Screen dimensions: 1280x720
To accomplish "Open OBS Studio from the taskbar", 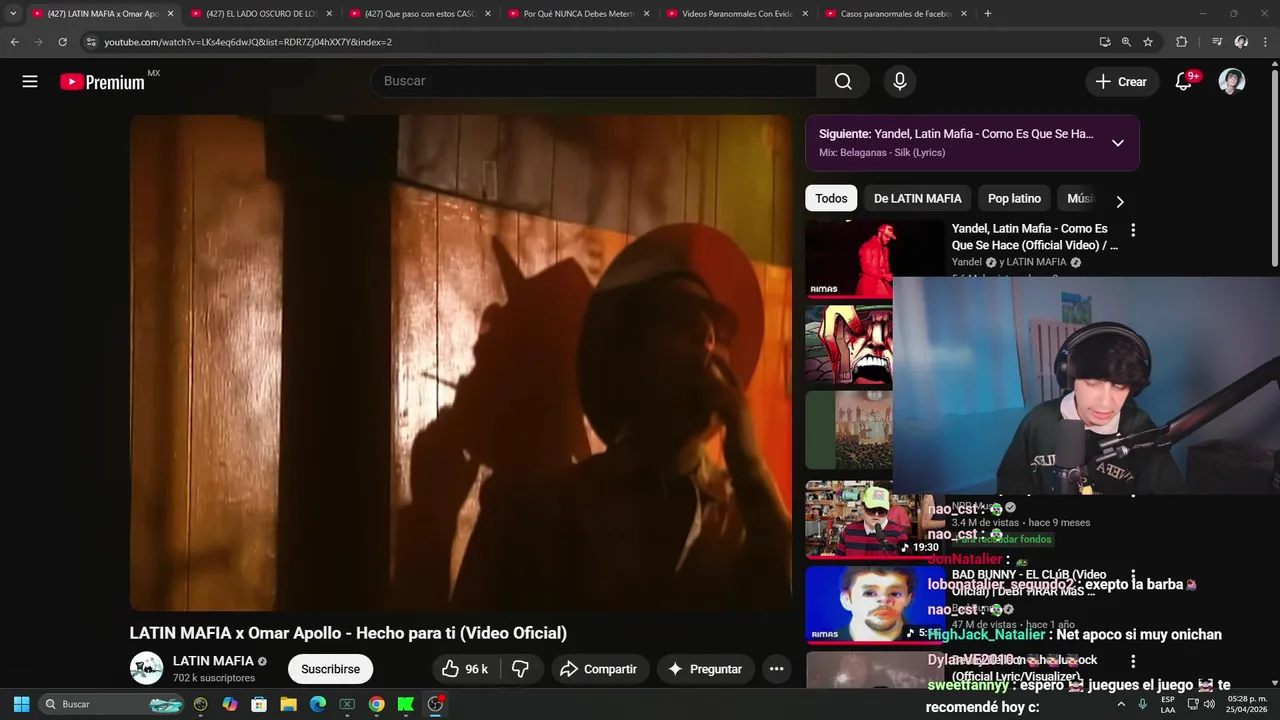I will pyautogui.click(x=435, y=704).
